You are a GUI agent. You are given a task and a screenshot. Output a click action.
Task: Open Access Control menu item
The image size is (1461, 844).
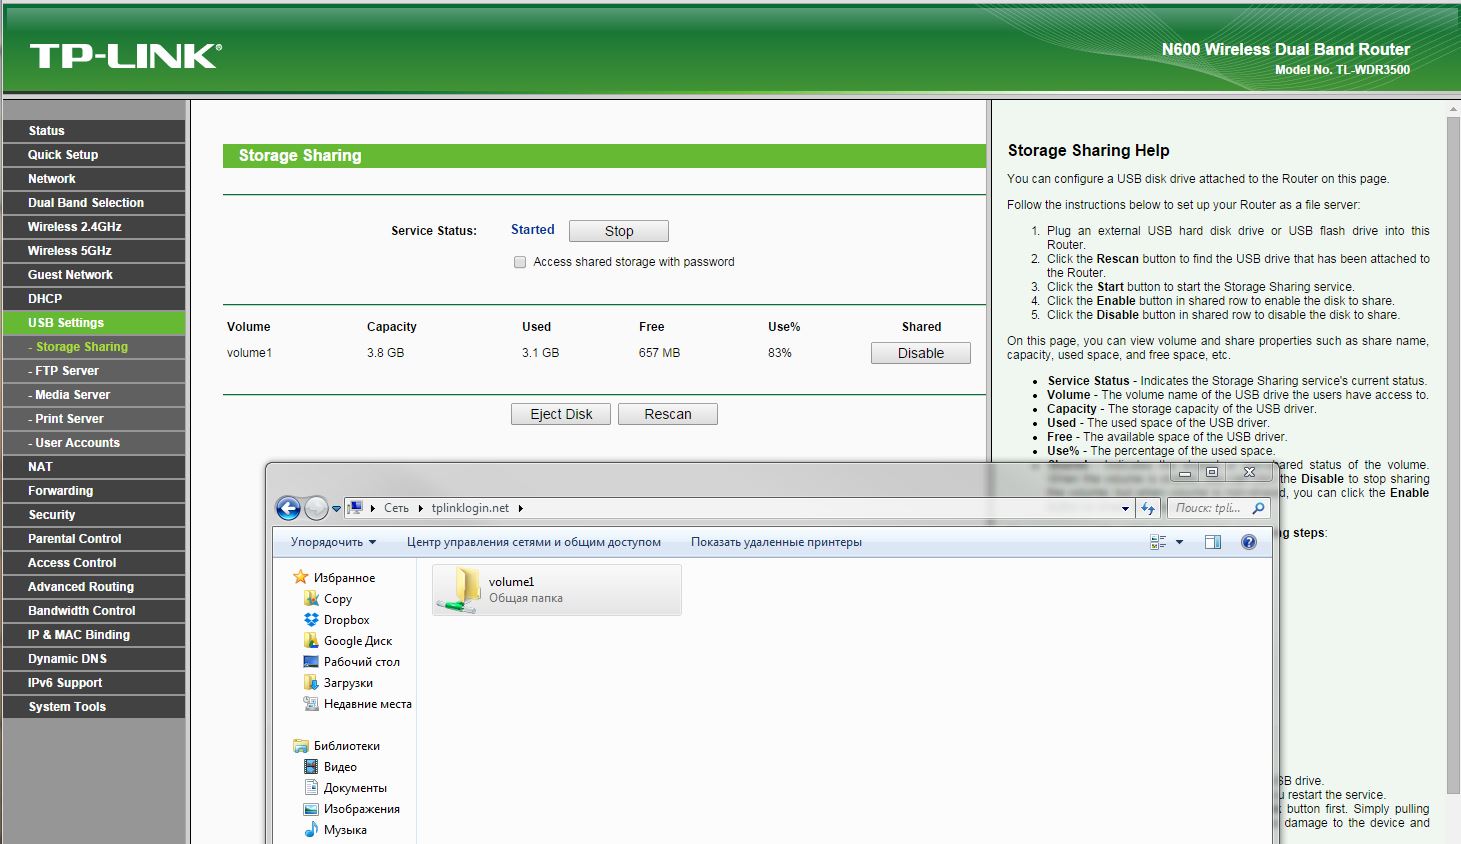click(94, 563)
